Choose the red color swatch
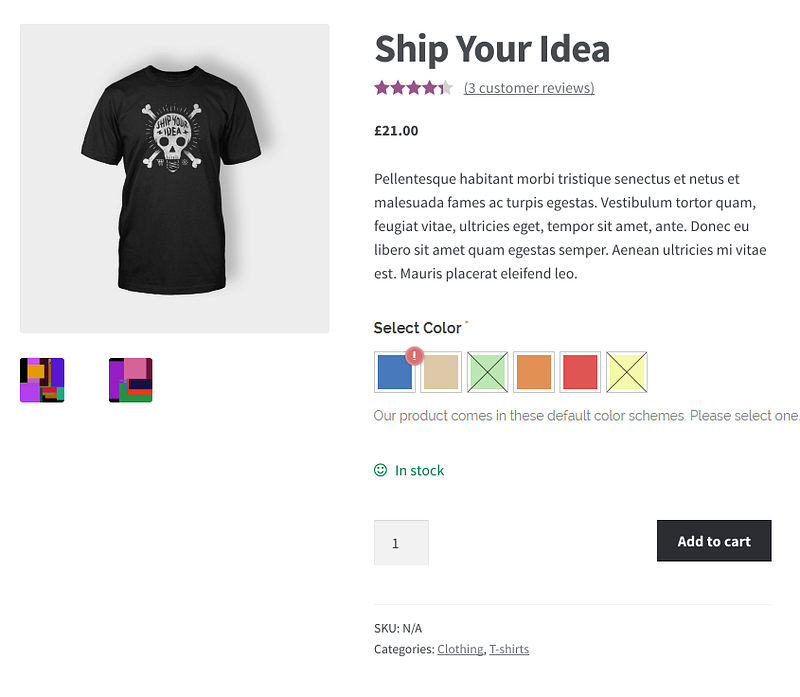 pyautogui.click(x=580, y=372)
